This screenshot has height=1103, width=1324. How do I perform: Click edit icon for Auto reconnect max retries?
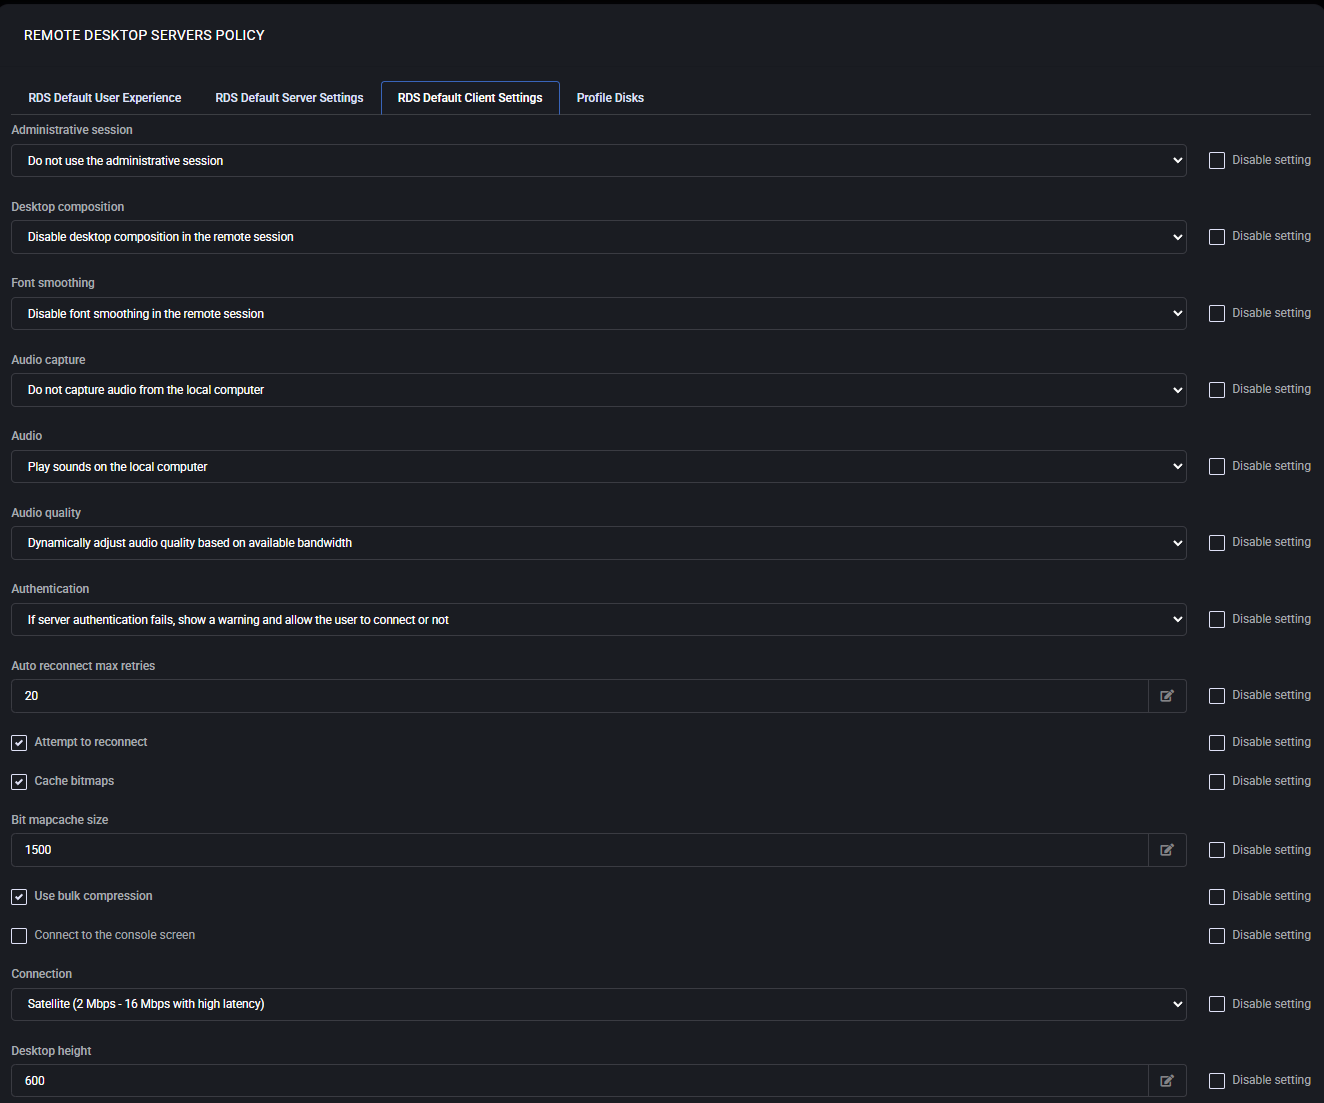pyautogui.click(x=1167, y=696)
